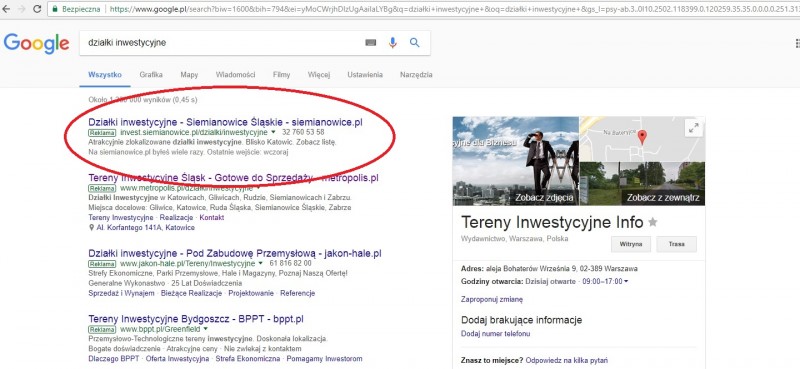800x369 pixels.
Task: Open the Wiadomości tab
Action: point(235,75)
